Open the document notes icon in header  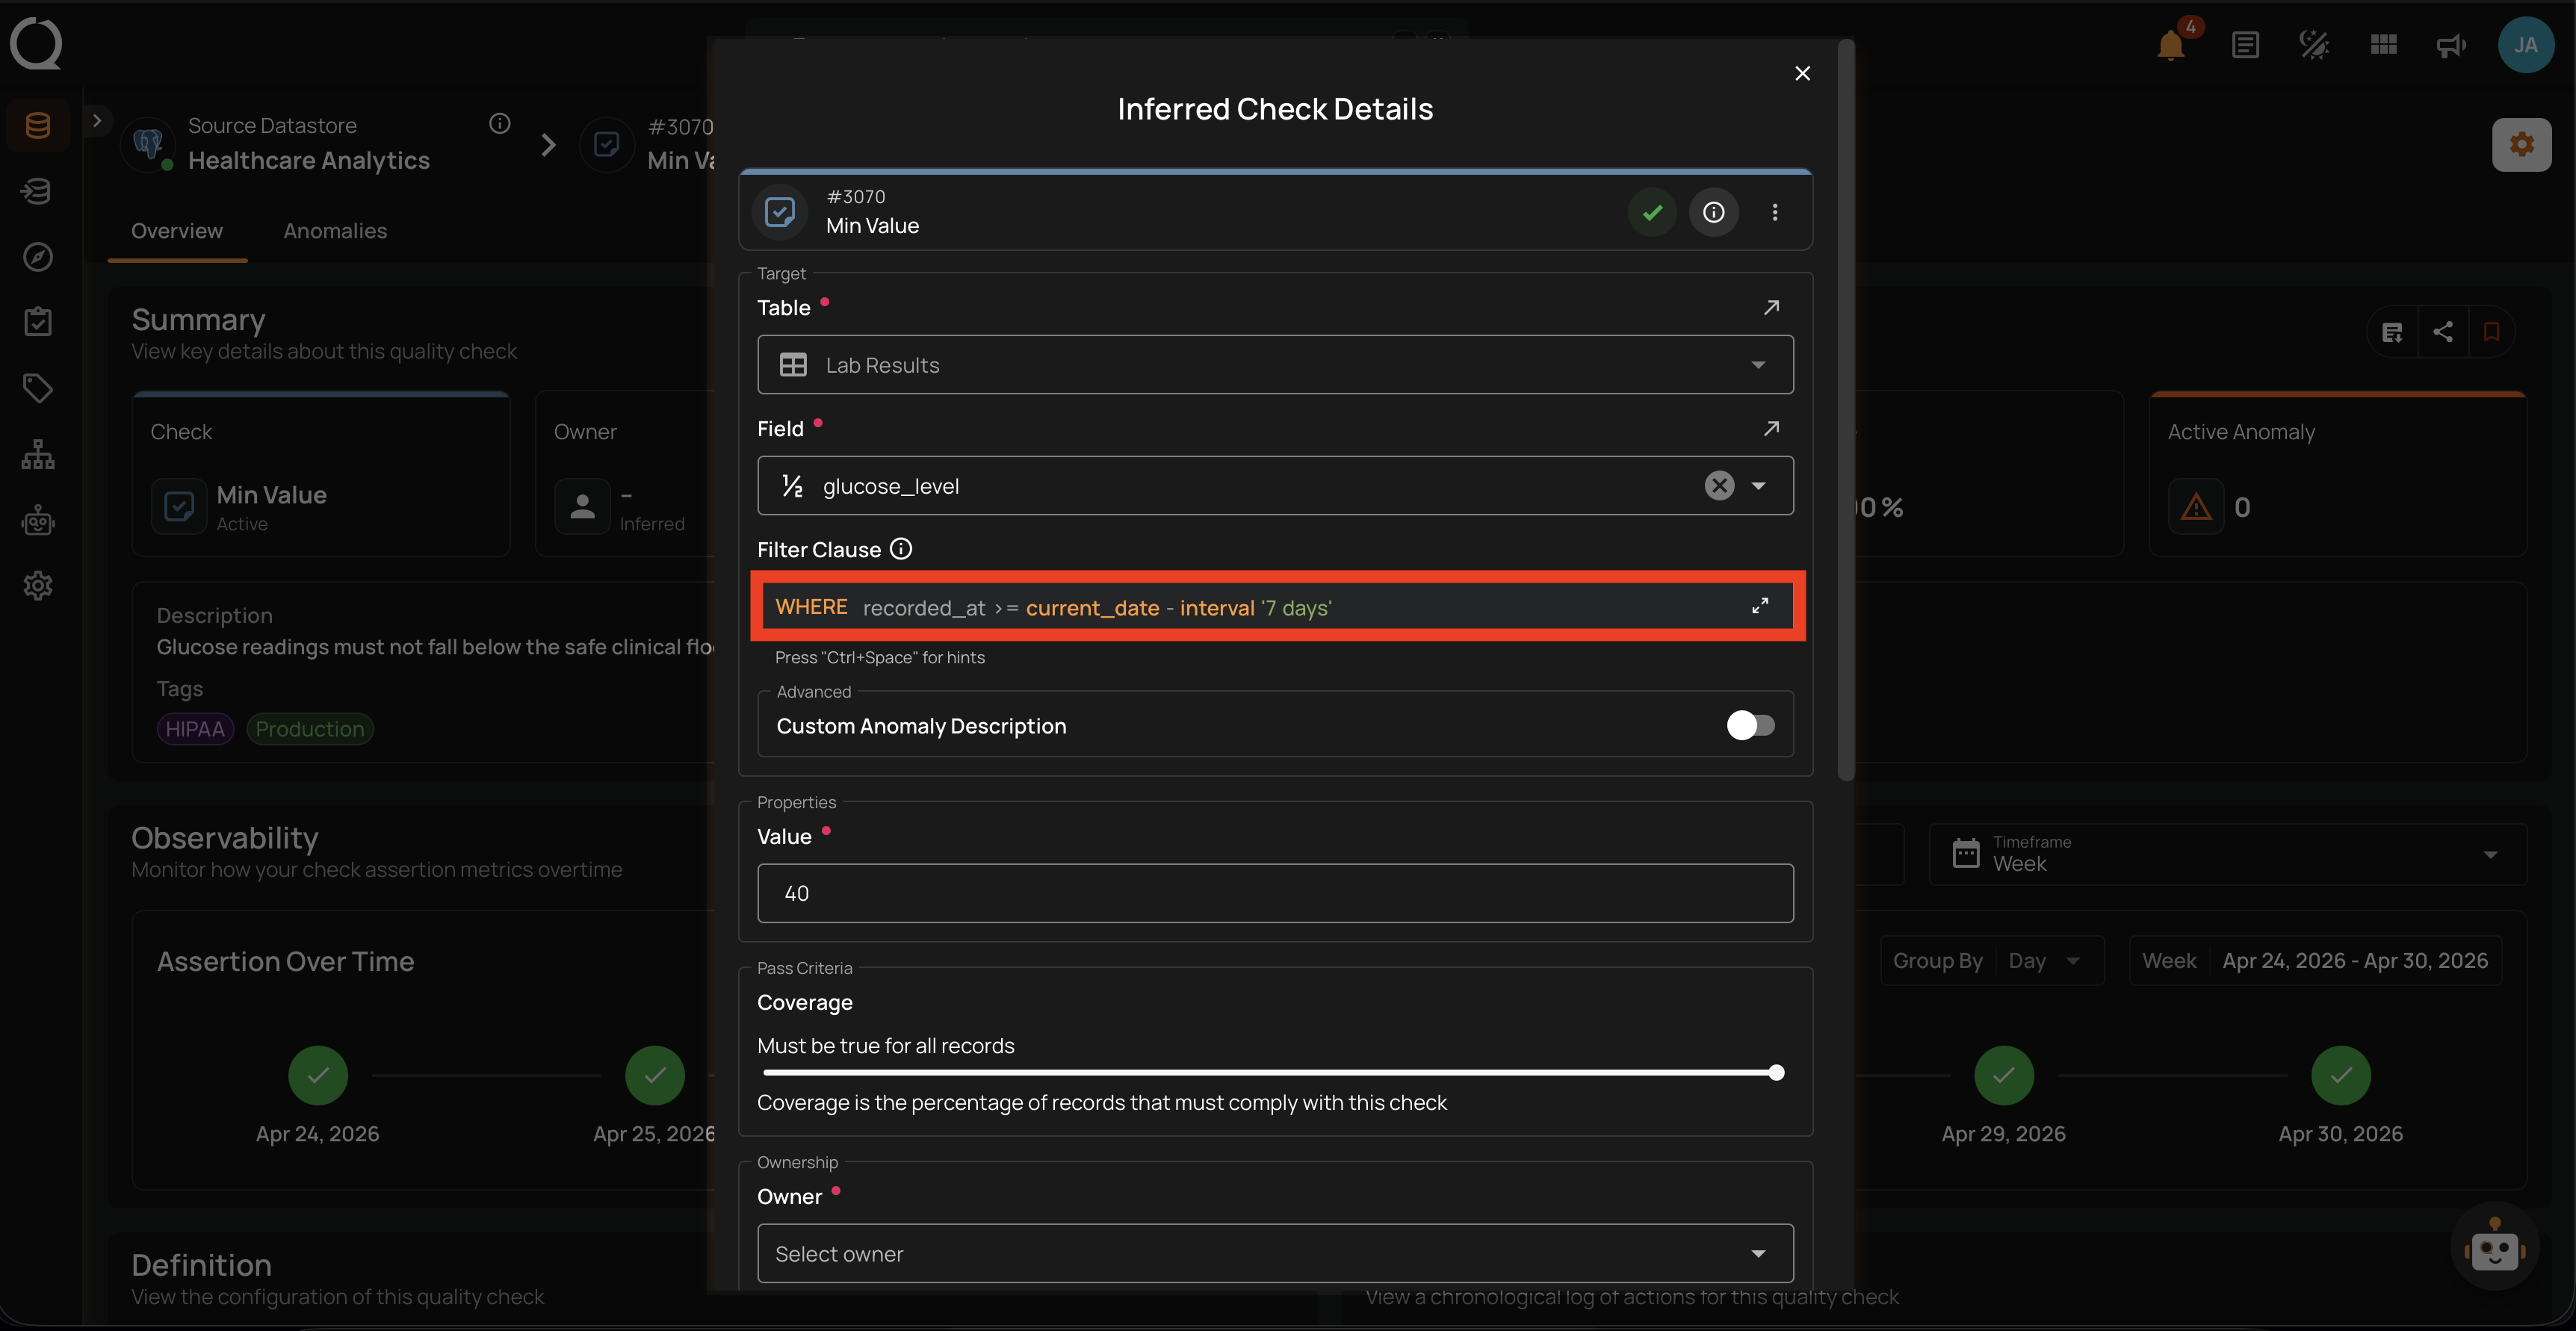(x=2245, y=45)
